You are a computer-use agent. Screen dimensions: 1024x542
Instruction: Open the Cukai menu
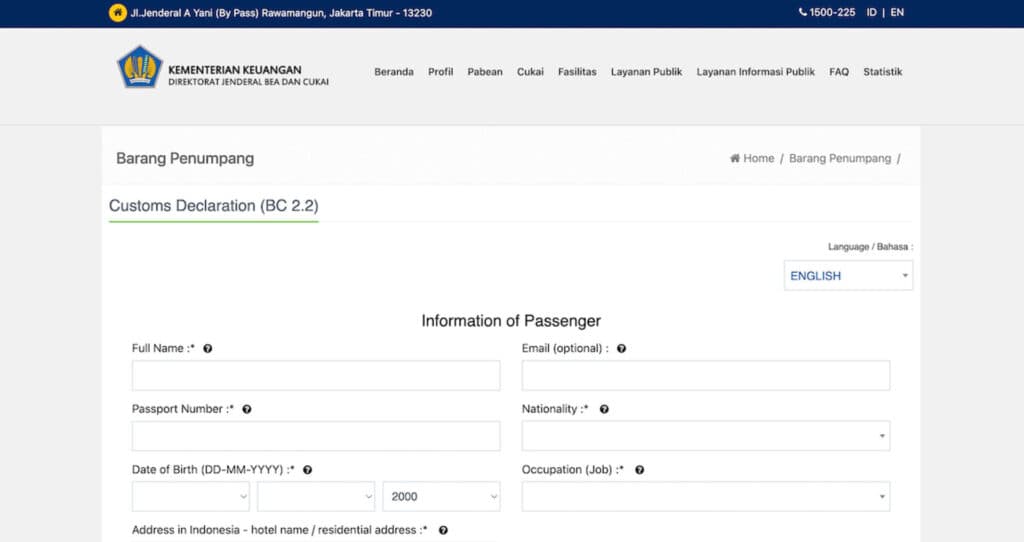530,72
